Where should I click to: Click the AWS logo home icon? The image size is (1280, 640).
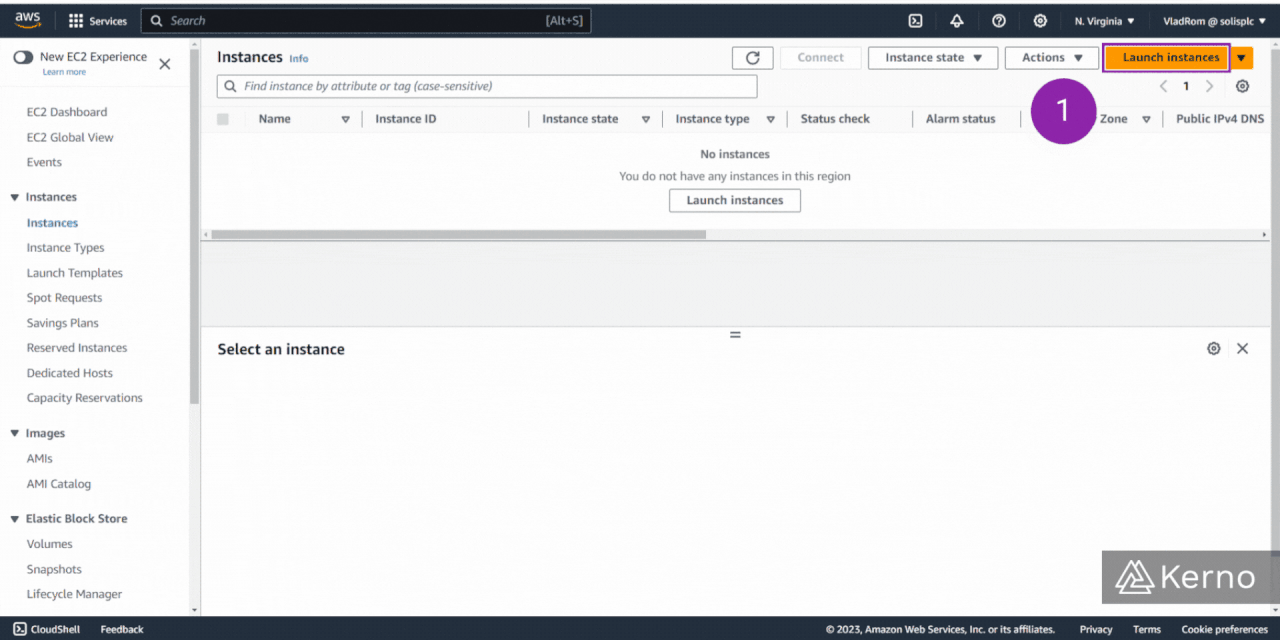[x=27, y=21]
